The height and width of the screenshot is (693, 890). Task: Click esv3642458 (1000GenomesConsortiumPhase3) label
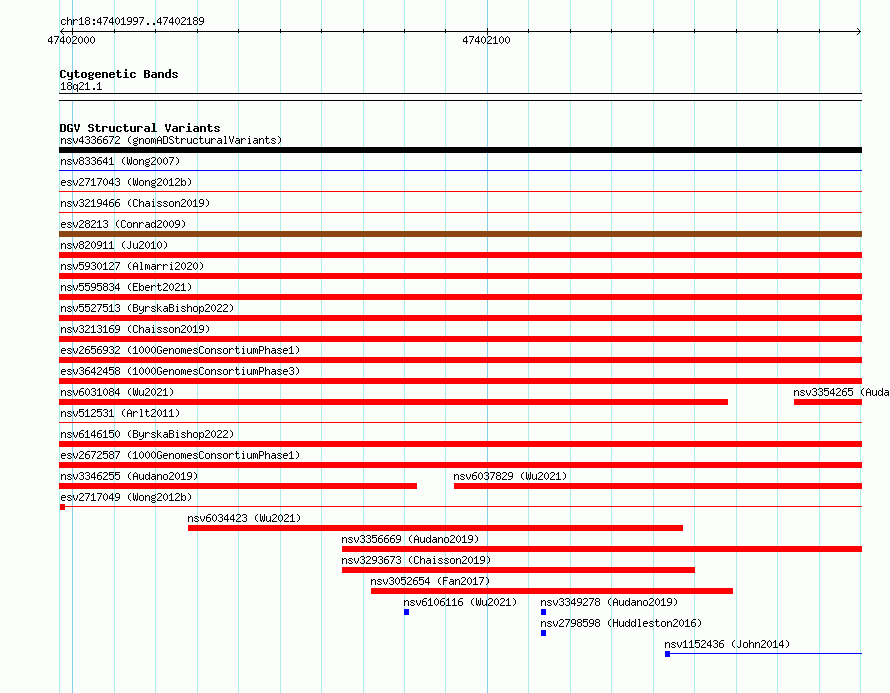pos(180,371)
